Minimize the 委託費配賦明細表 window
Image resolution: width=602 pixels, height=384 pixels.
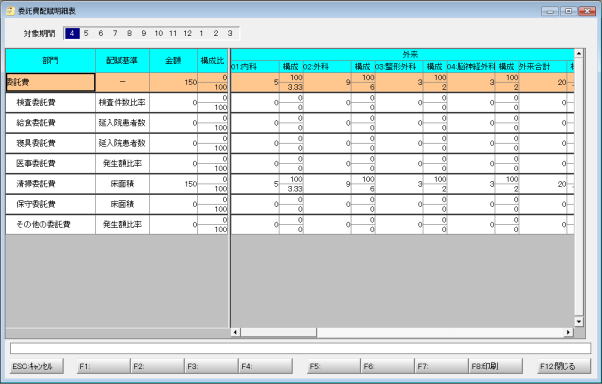[x=551, y=11]
